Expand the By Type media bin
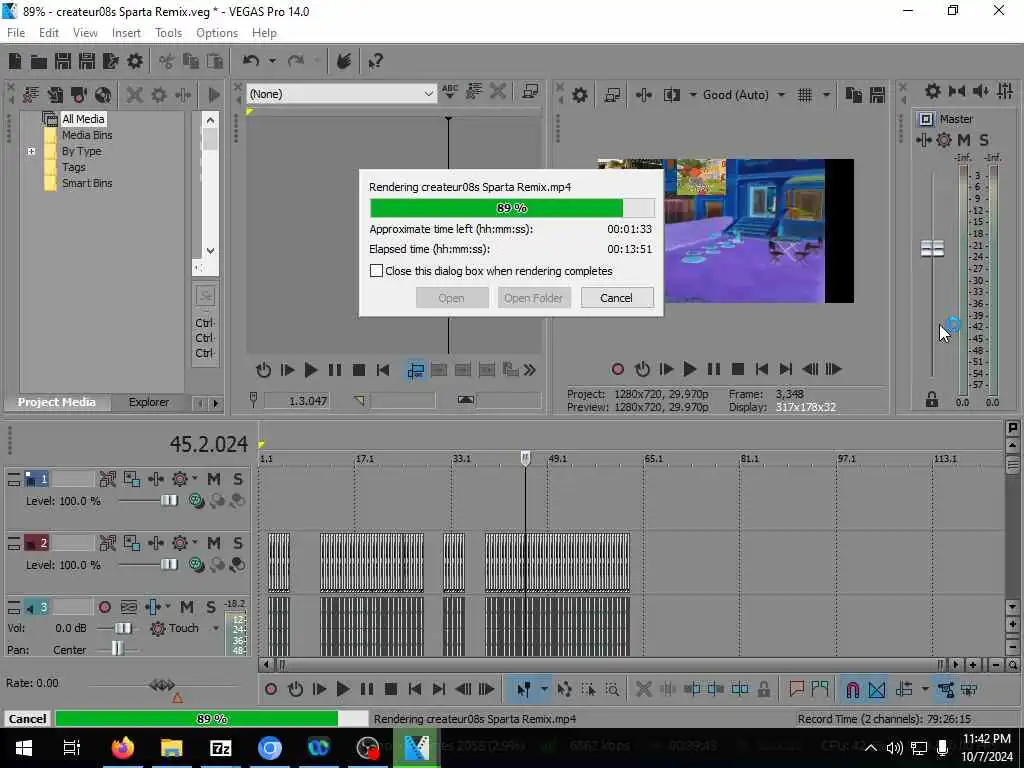 pyautogui.click(x=31, y=152)
